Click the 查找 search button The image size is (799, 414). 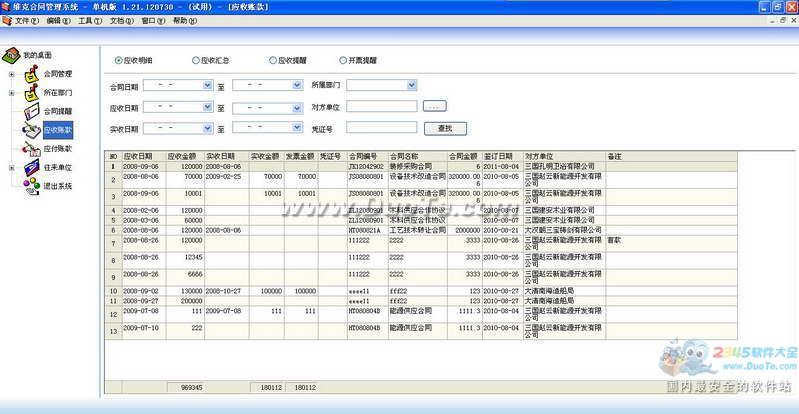click(445, 128)
